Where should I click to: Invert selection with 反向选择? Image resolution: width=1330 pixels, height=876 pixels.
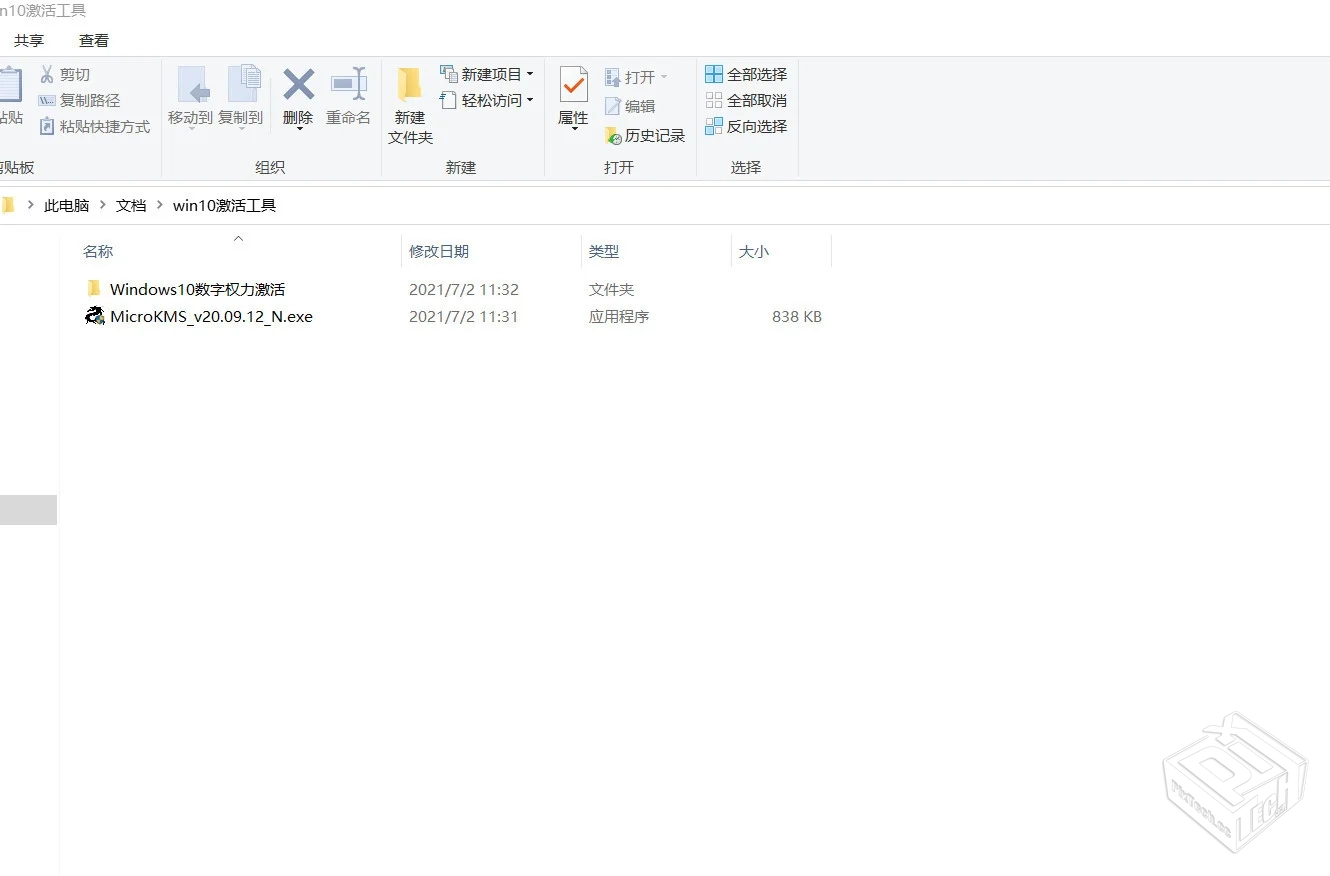(745, 126)
